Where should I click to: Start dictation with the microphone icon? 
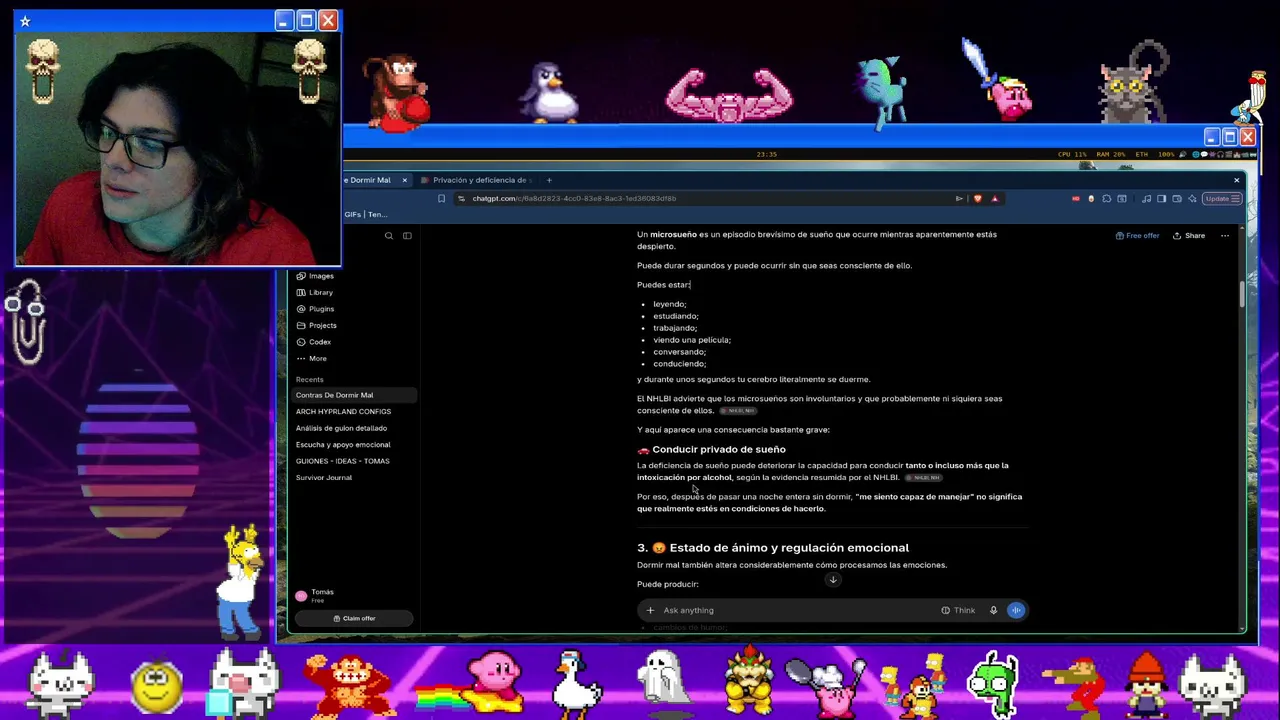click(993, 610)
